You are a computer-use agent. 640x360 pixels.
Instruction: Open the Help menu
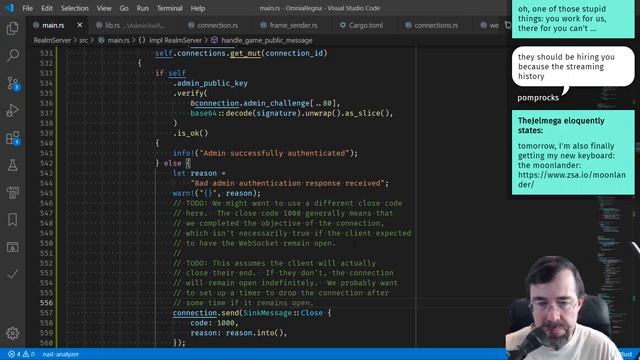[198, 8]
